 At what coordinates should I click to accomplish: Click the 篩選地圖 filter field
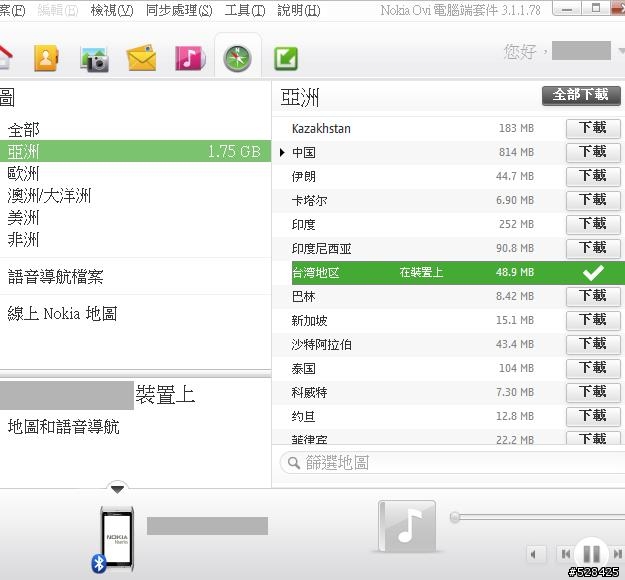coord(452,463)
